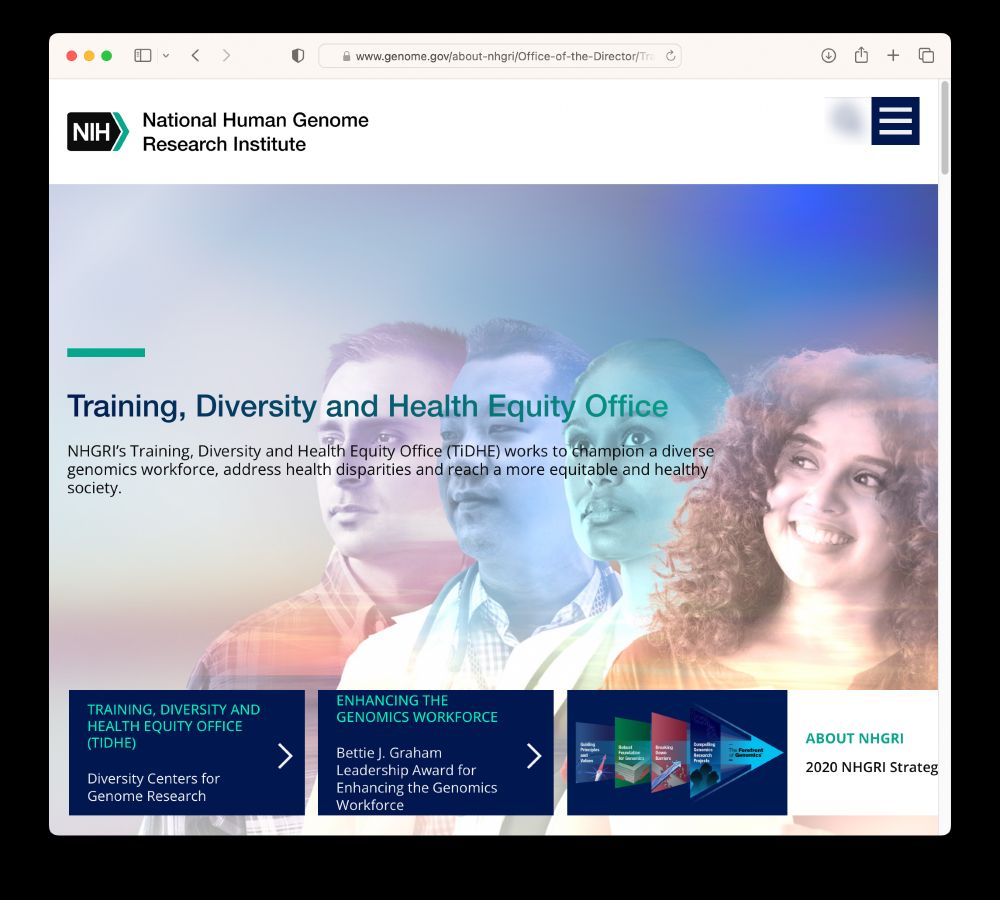
Task: Click the lock icon in address bar
Action: click(x=346, y=56)
